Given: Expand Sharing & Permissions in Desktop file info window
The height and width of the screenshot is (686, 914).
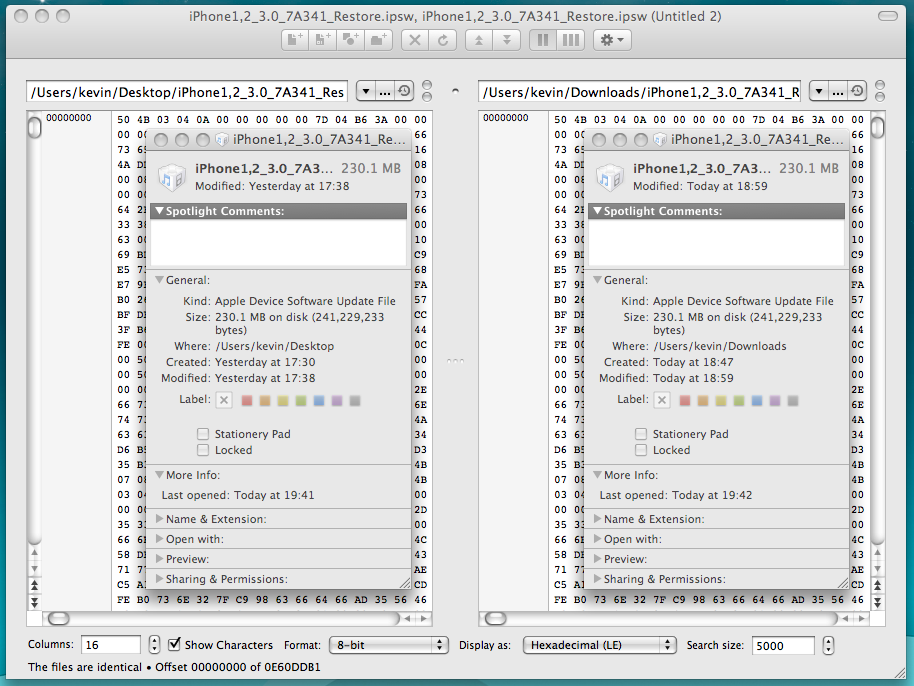Looking at the screenshot, I should point(160,579).
